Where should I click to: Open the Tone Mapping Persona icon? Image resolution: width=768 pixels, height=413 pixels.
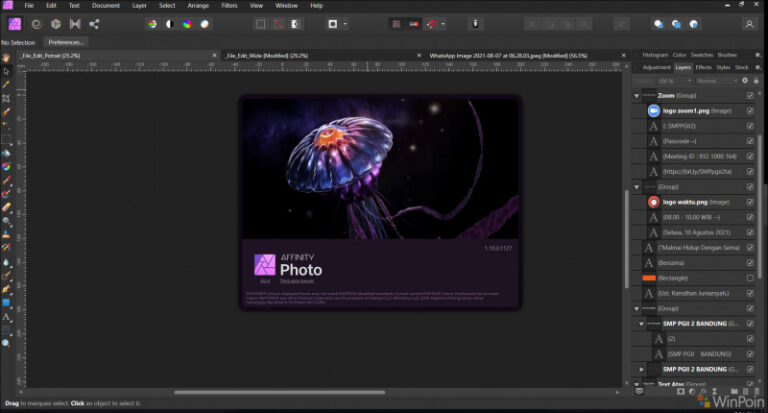tap(75, 24)
